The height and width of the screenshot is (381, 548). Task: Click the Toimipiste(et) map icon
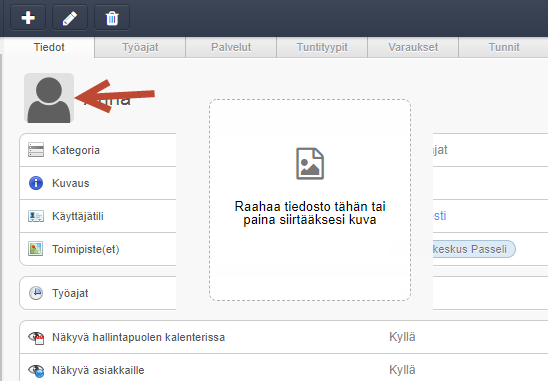click(x=36, y=249)
